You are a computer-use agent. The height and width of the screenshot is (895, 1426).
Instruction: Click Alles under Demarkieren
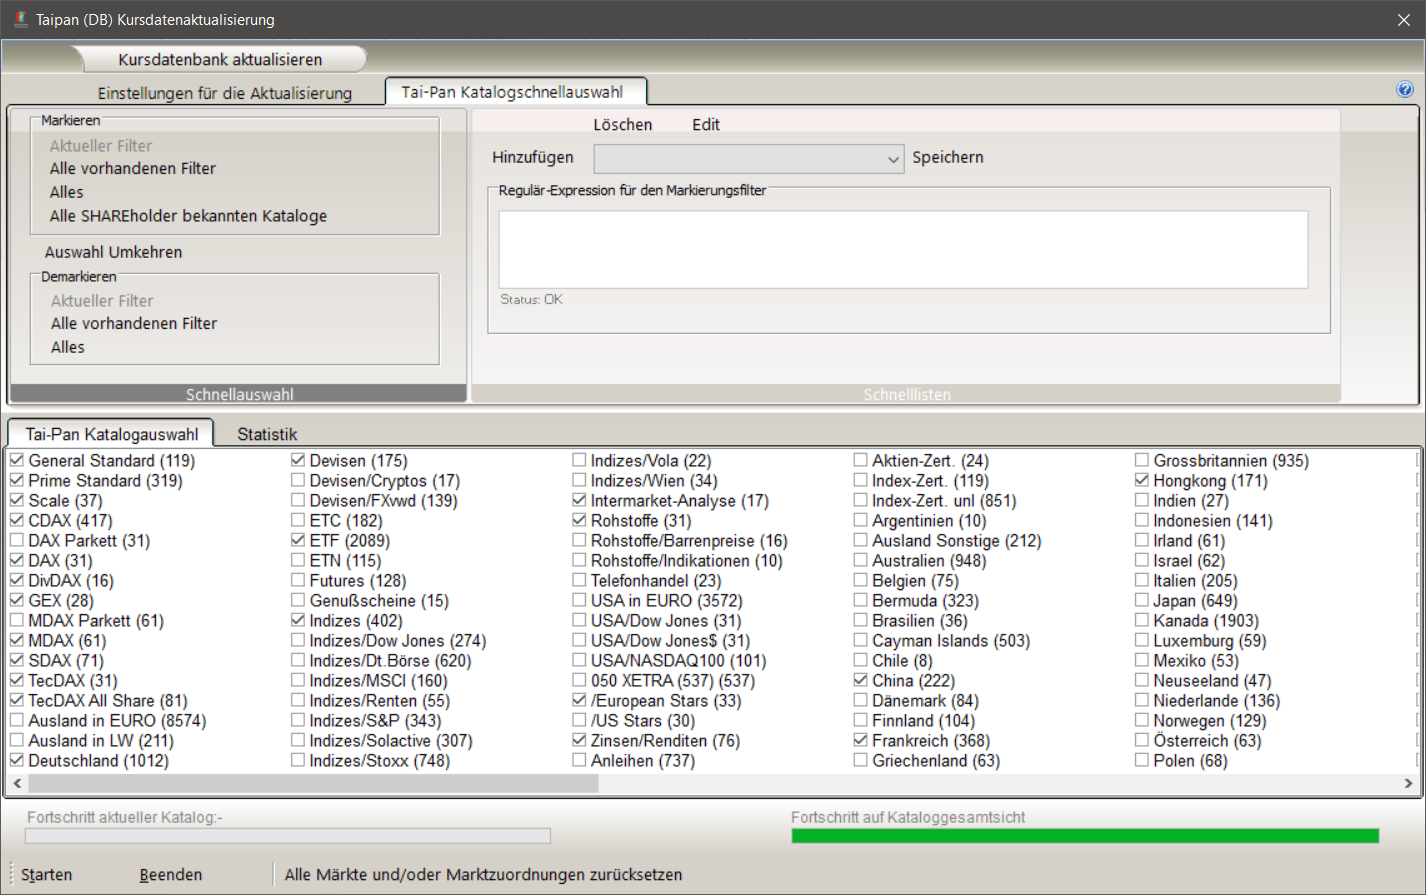tap(68, 347)
